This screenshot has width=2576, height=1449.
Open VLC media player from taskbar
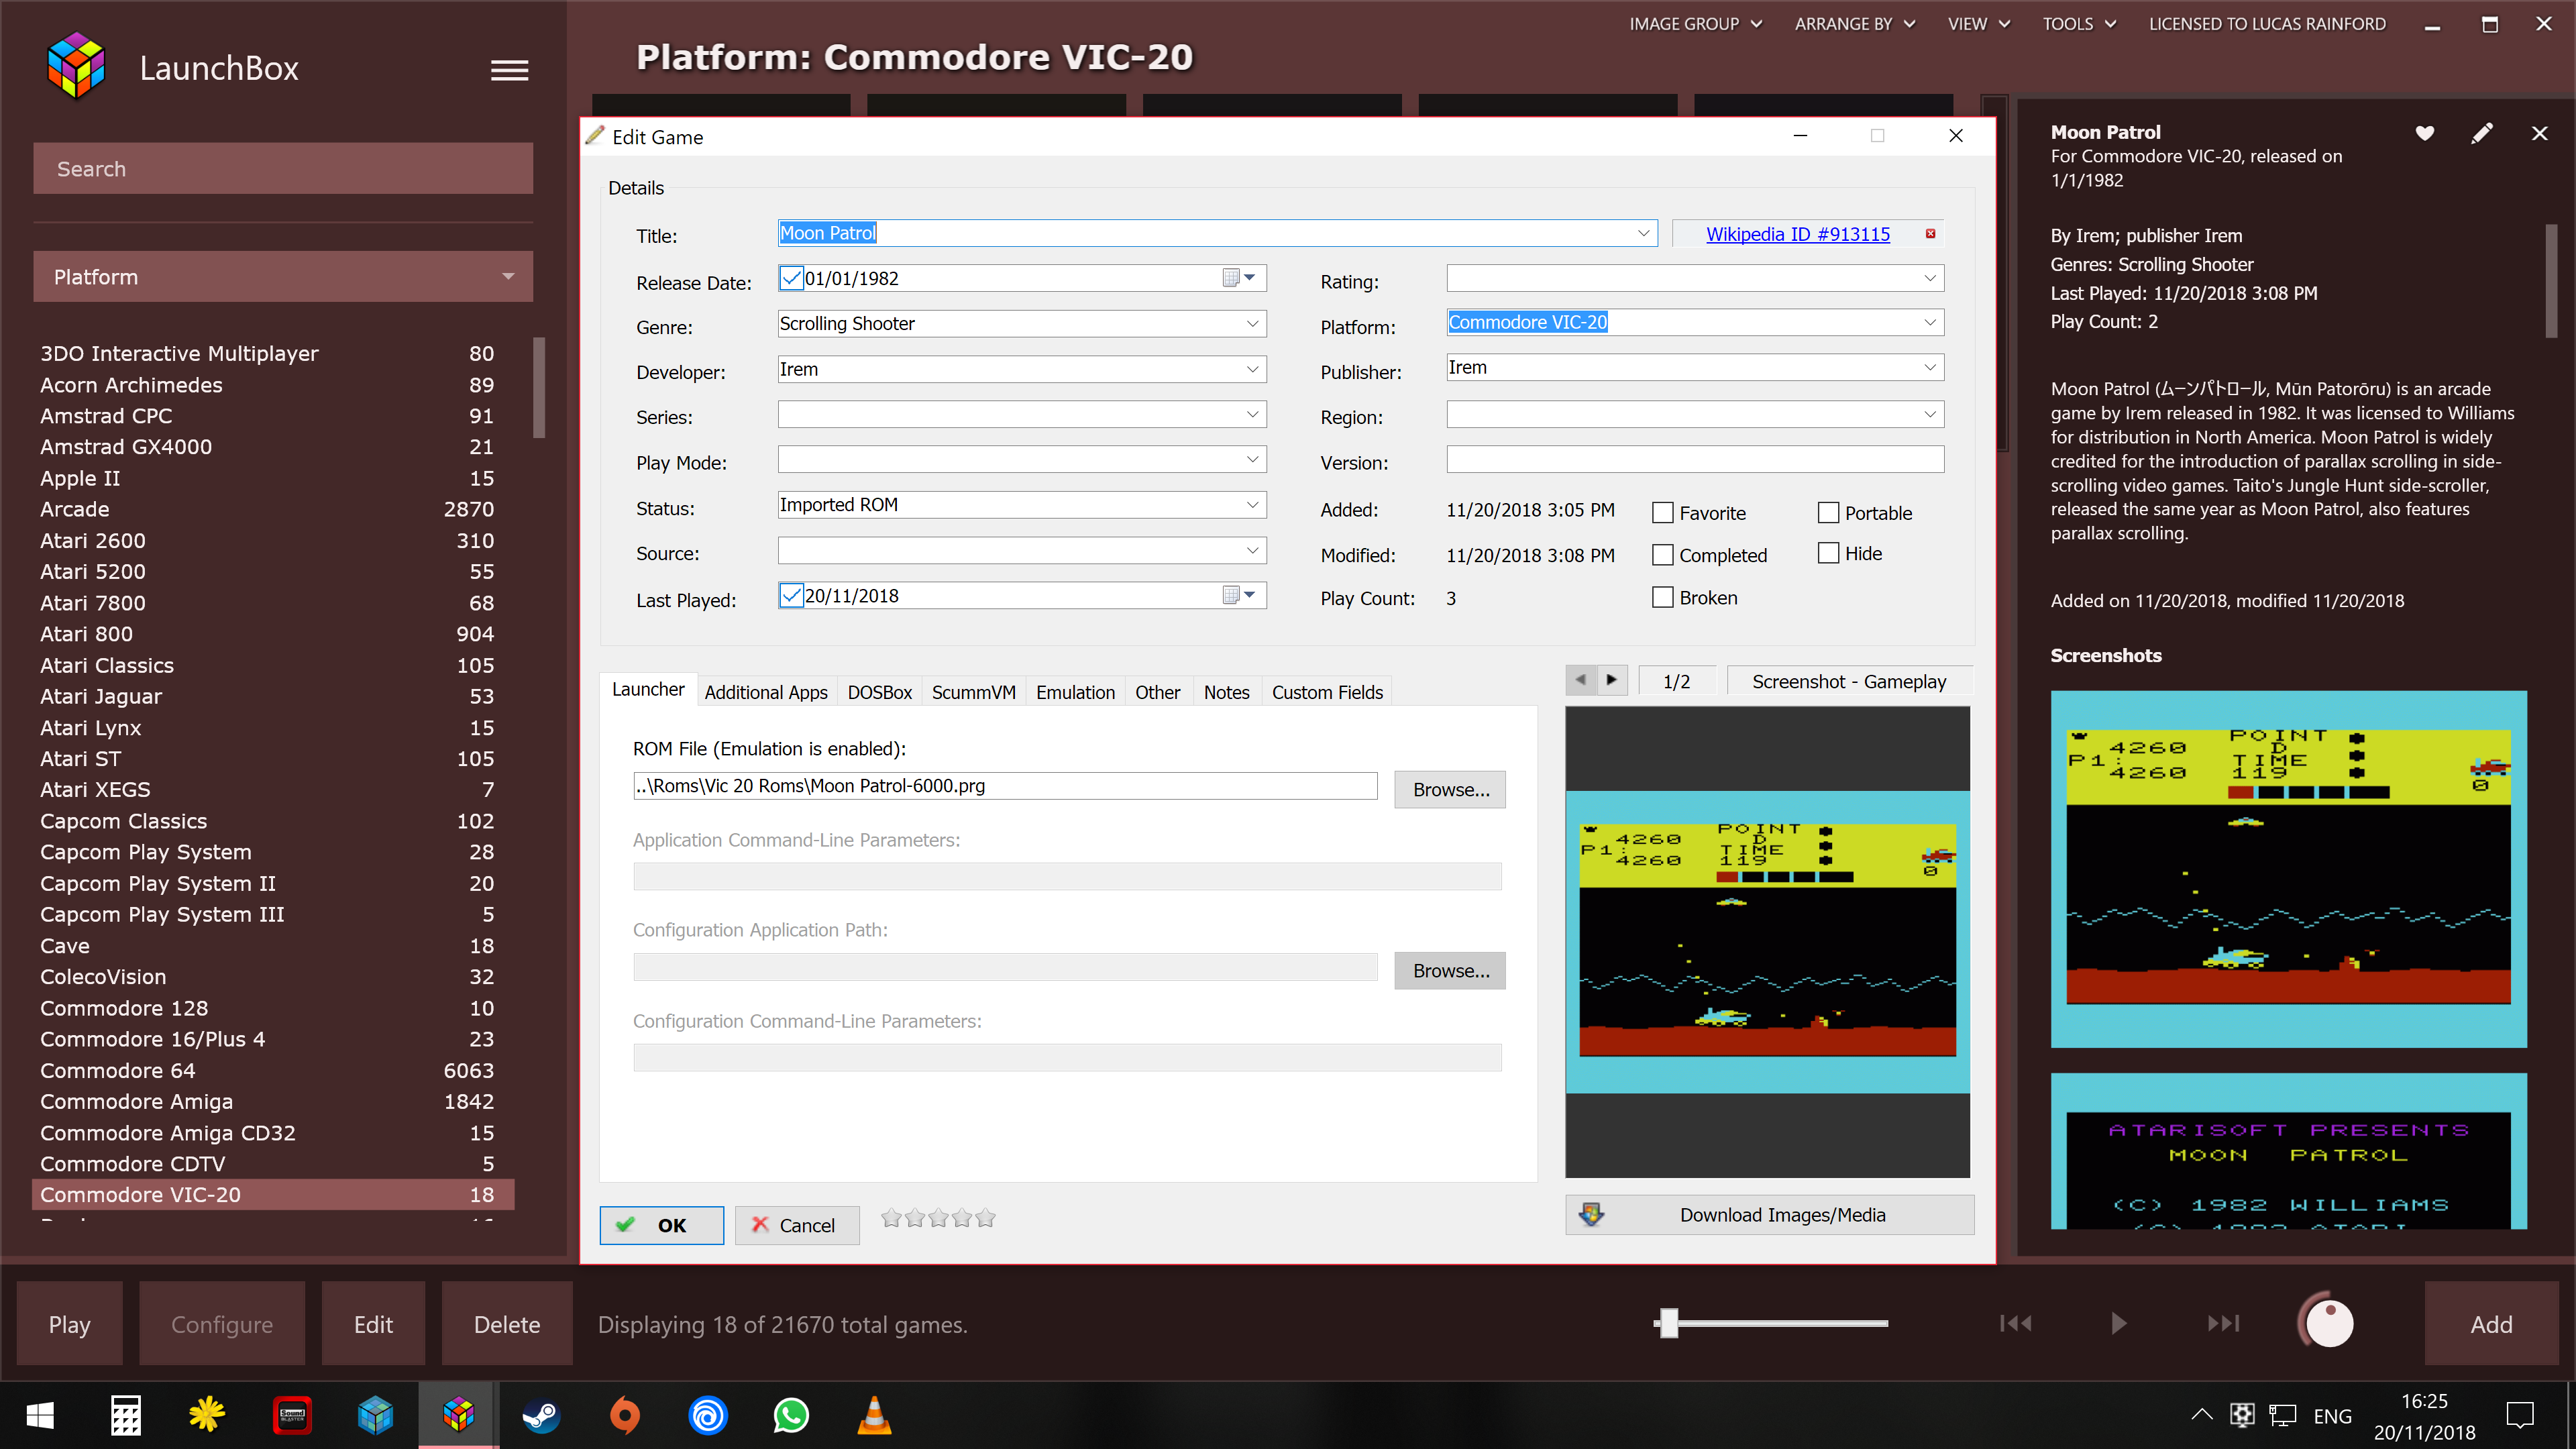pos(874,1416)
